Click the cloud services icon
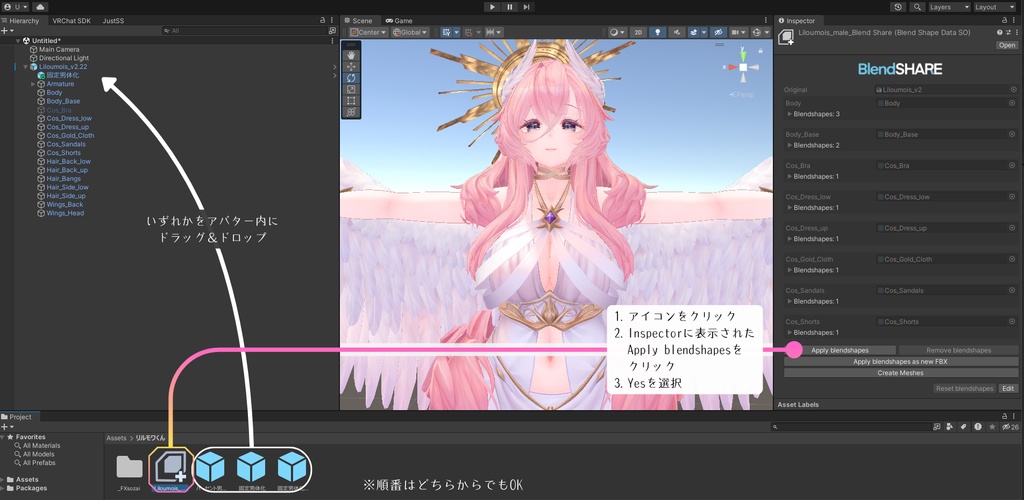Viewport: 1024px width, 500px height. (40, 7)
